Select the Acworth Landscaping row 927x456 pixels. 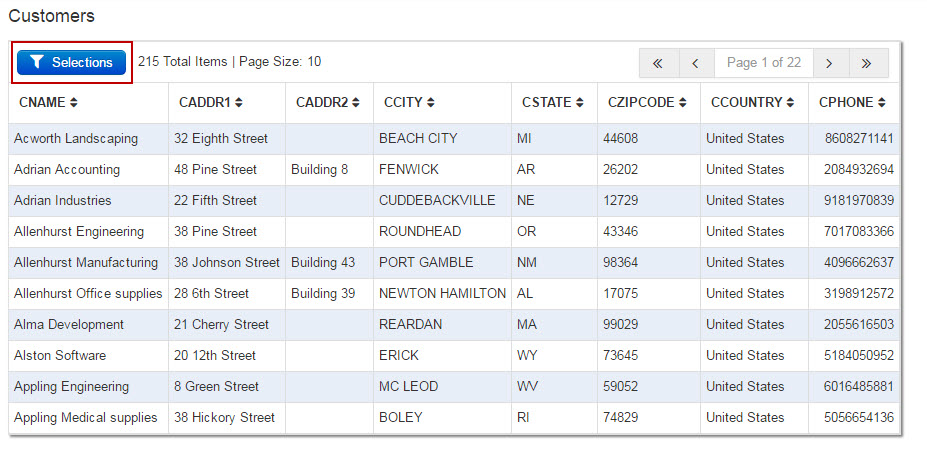point(454,139)
